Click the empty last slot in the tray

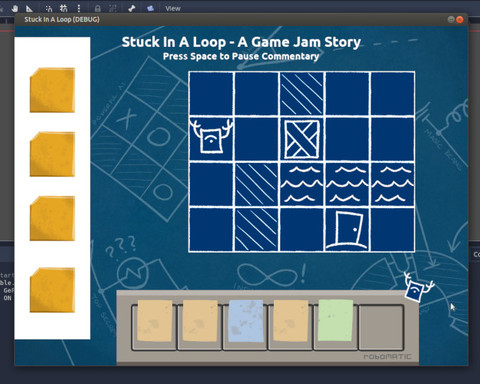click(x=381, y=327)
